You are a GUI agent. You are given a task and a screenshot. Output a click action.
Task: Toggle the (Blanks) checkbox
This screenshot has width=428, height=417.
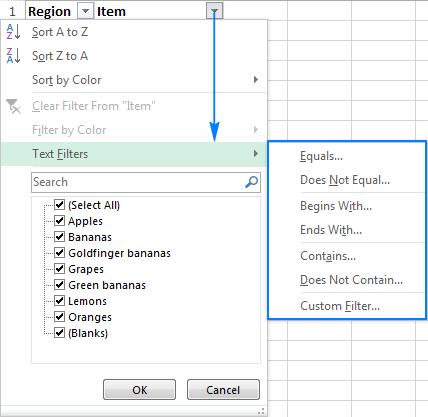pyautogui.click(x=59, y=332)
